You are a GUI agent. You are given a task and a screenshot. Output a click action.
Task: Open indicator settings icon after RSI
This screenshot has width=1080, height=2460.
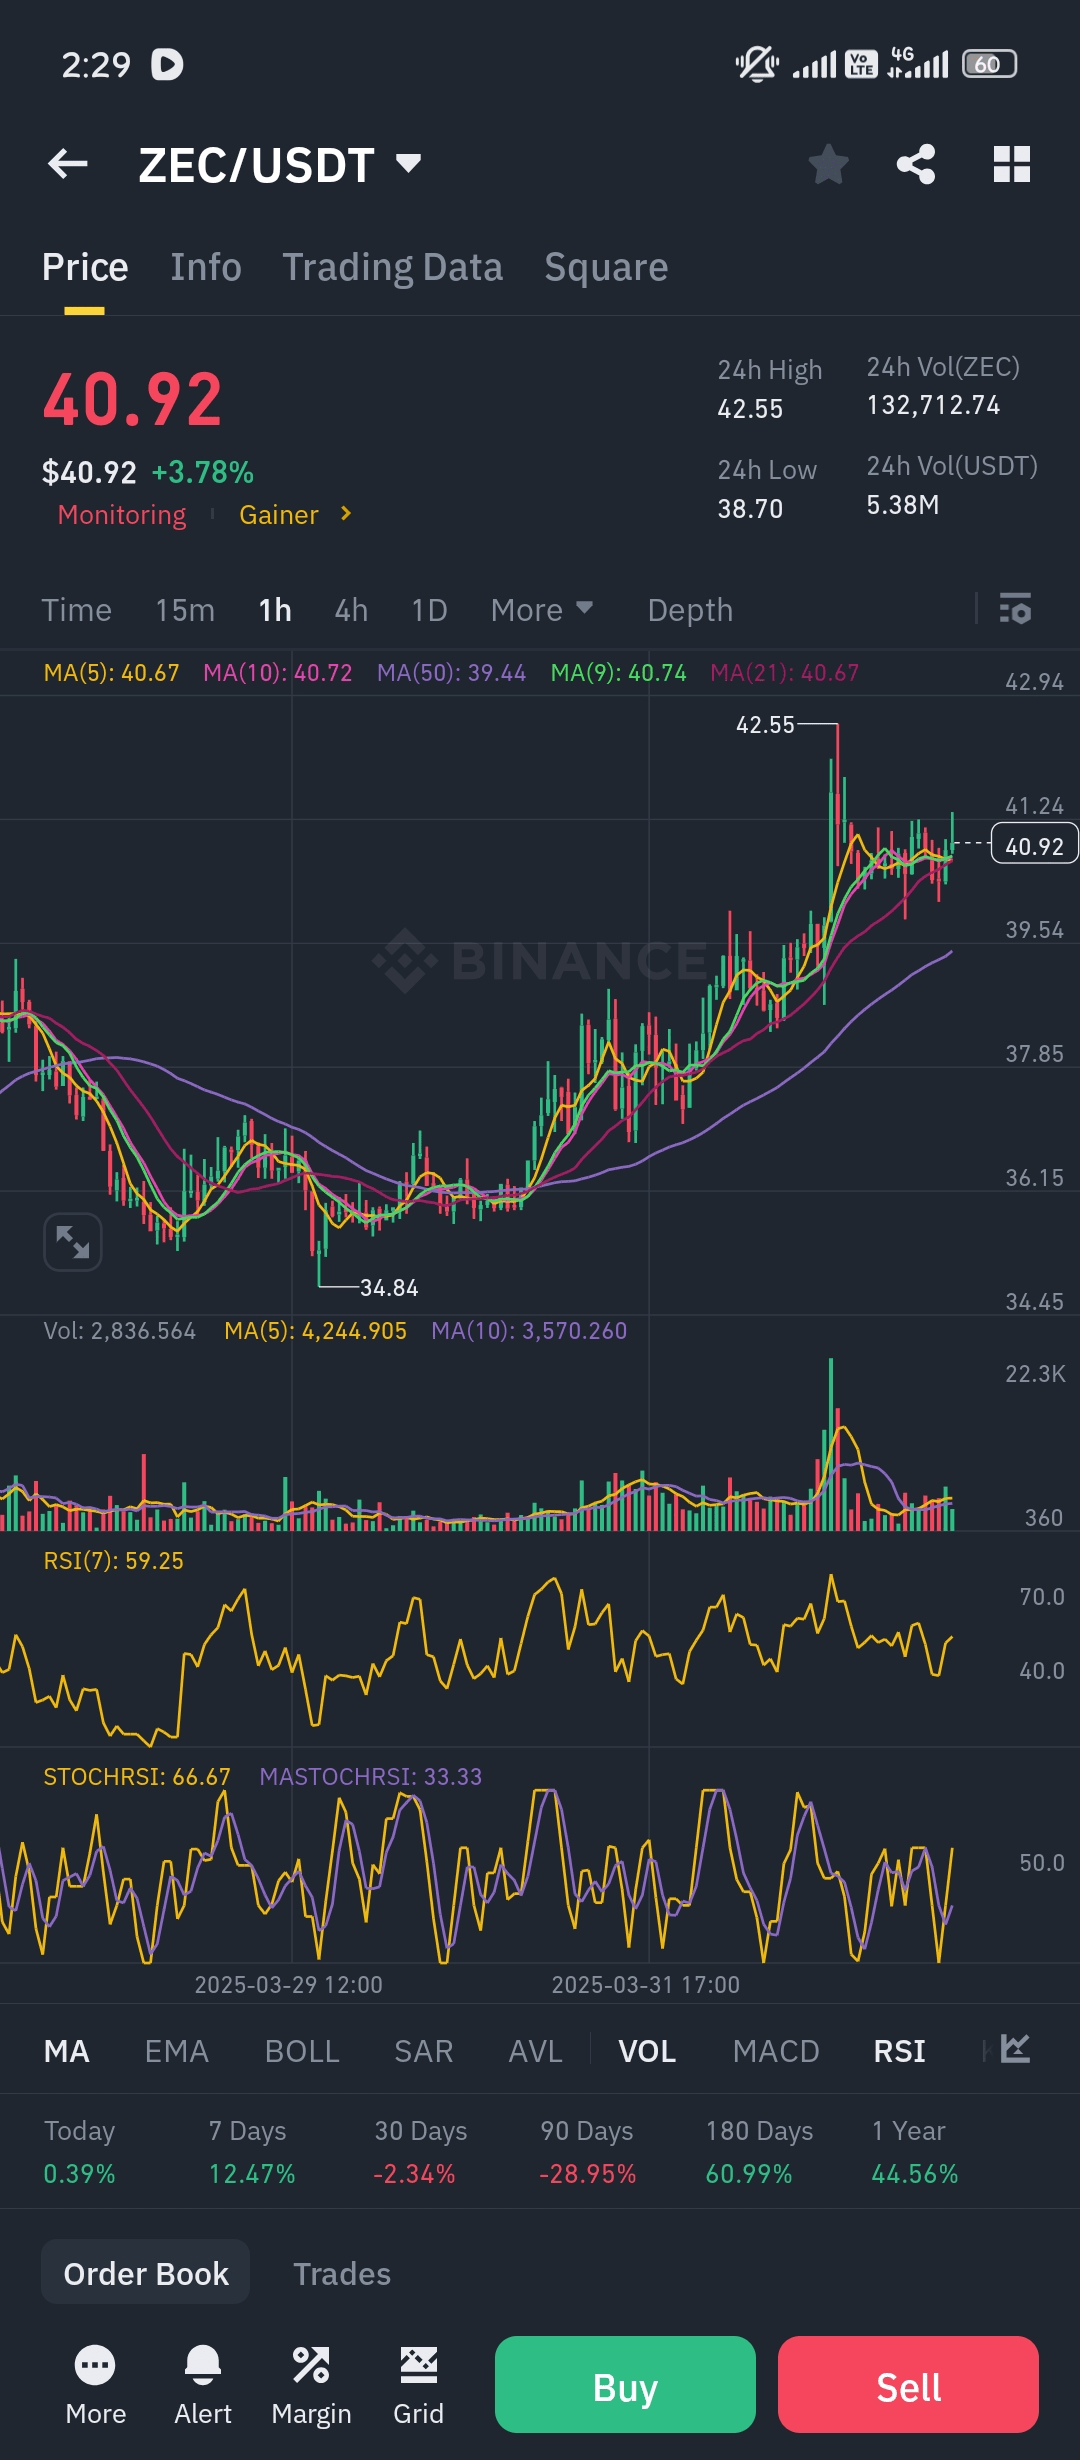click(1015, 2049)
